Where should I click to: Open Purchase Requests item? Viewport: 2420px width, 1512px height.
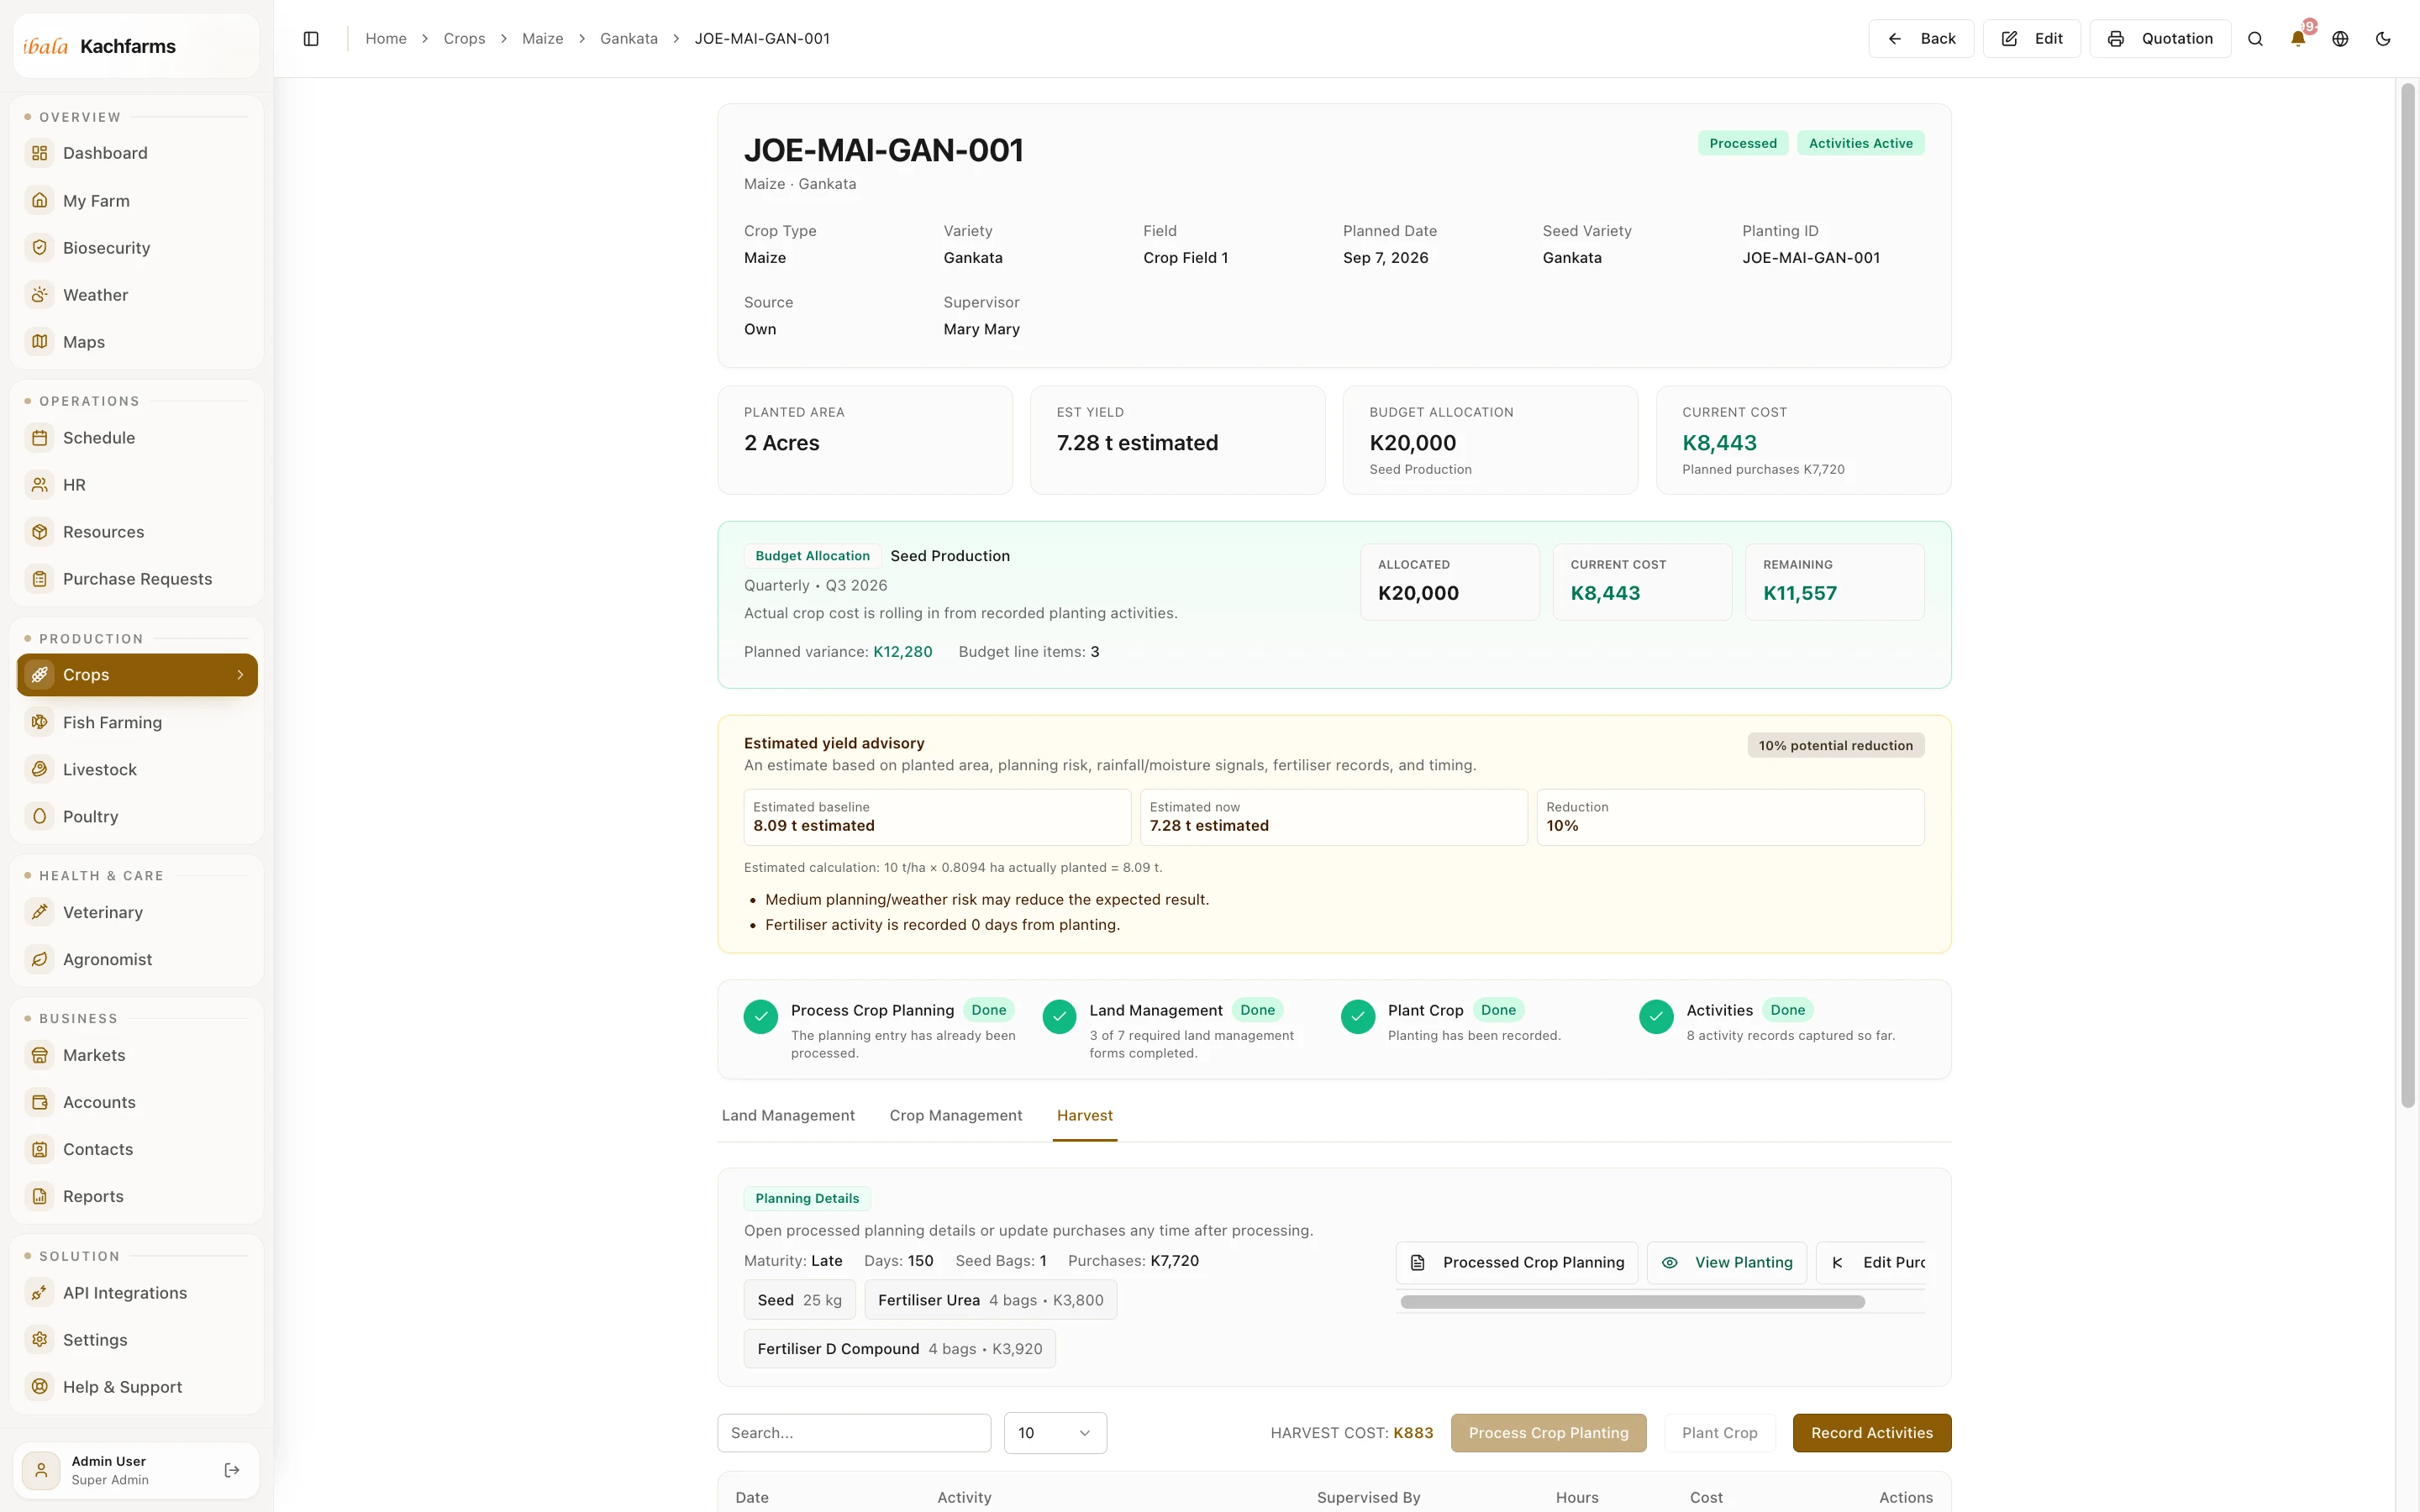(x=137, y=579)
